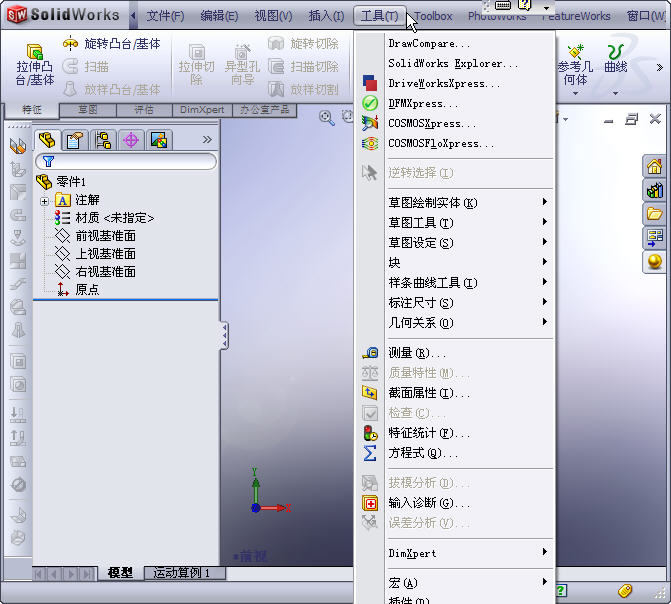Click the Zoom to Fit magnifier icon
The height and width of the screenshot is (604, 671).
(327, 118)
